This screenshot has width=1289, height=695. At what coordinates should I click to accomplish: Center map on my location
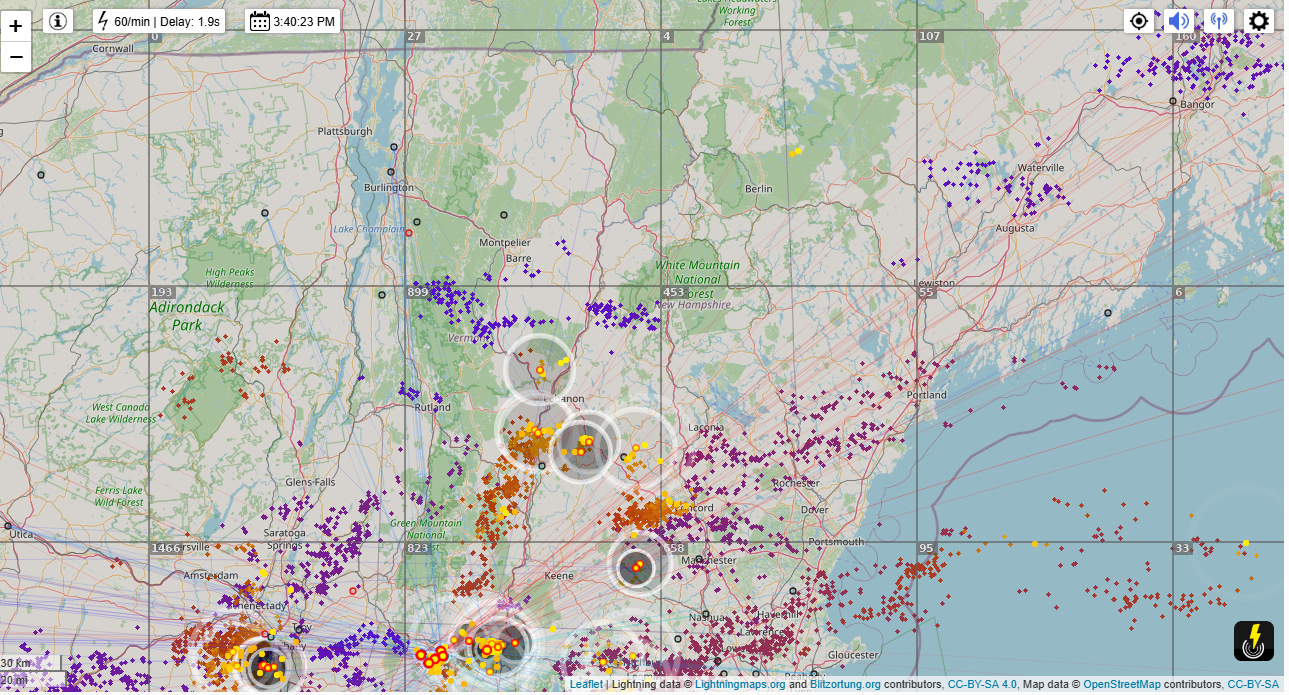(1138, 21)
